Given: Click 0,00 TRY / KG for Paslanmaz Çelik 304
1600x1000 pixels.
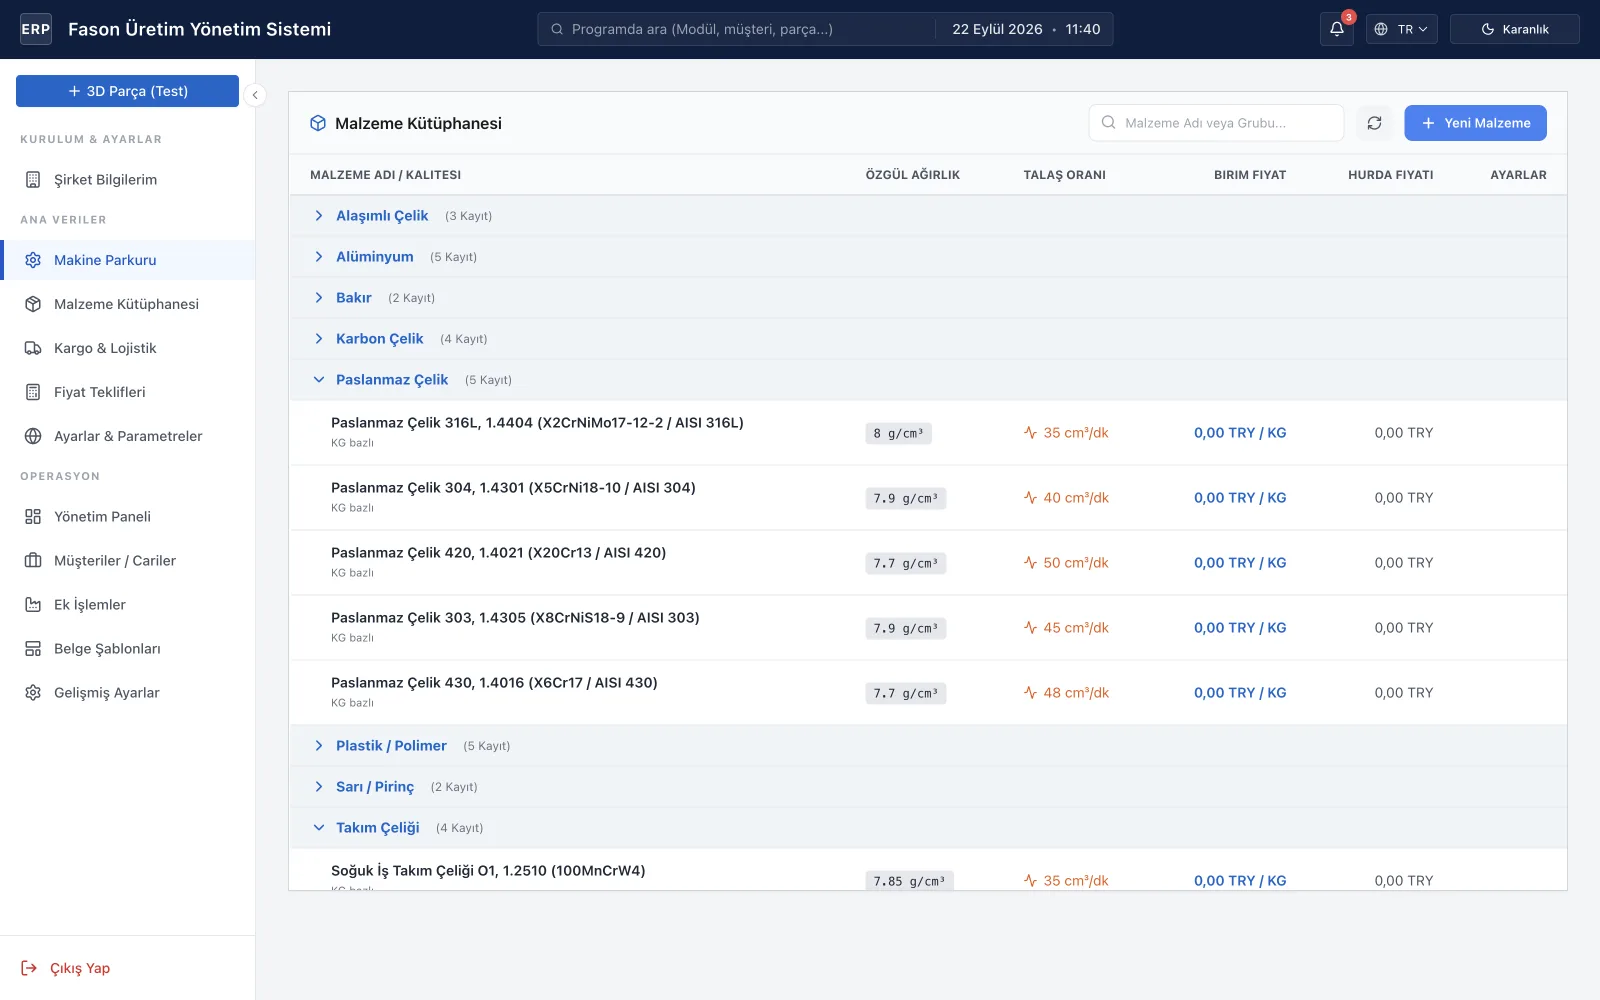Looking at the screenshot, I should pos(1240,498).
